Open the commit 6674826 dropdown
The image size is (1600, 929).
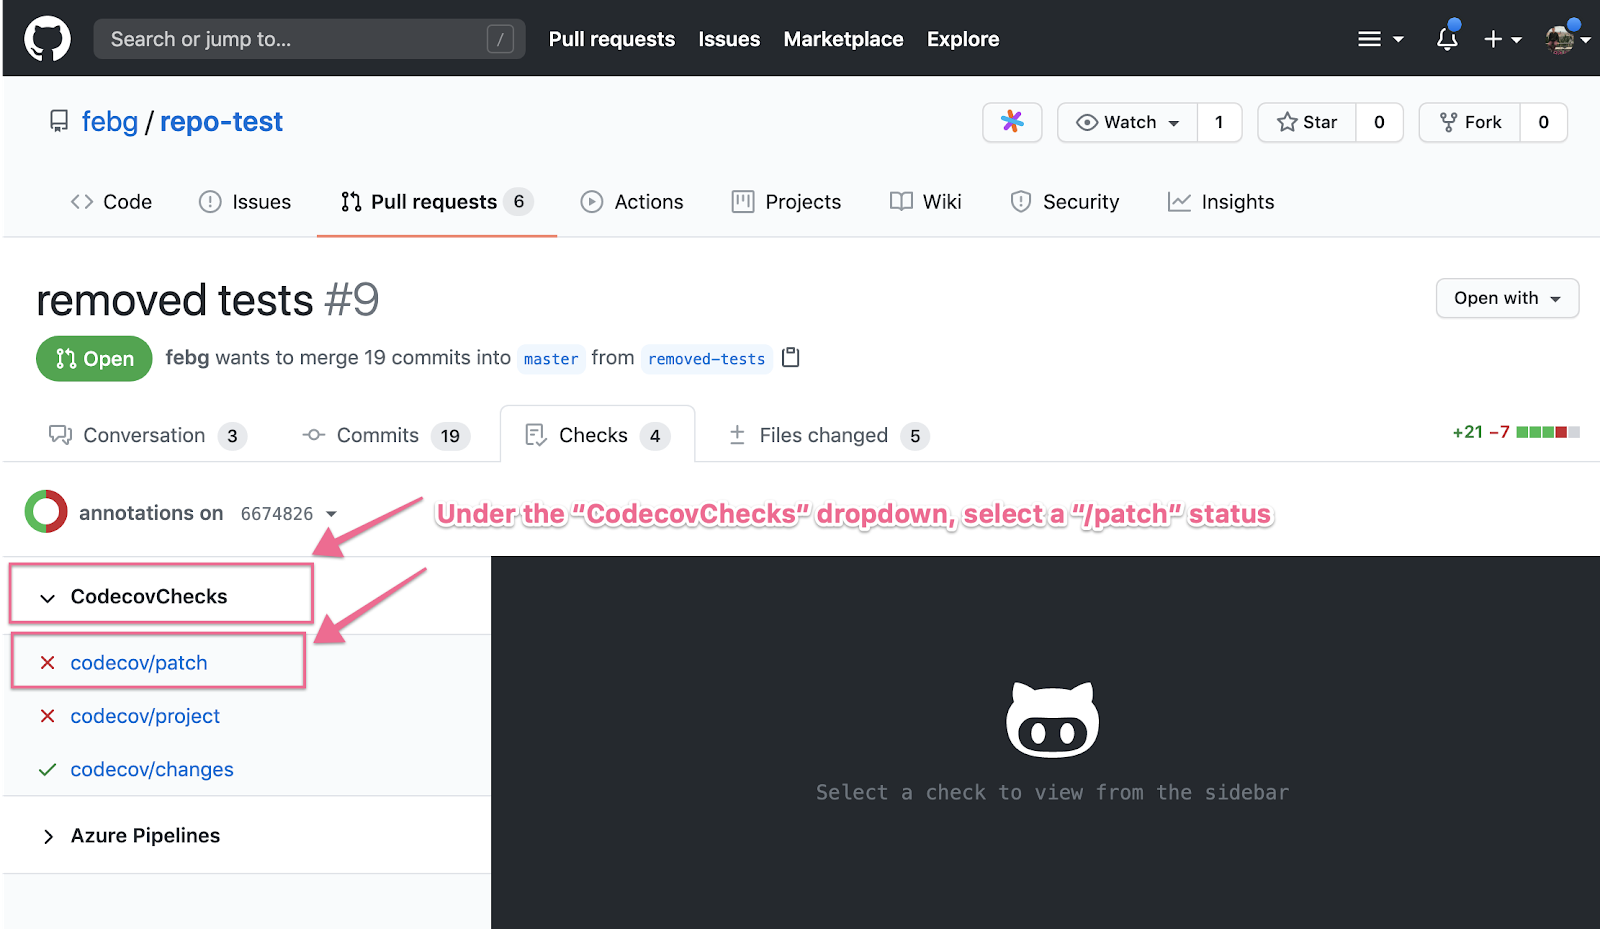(x=289, y=514)
